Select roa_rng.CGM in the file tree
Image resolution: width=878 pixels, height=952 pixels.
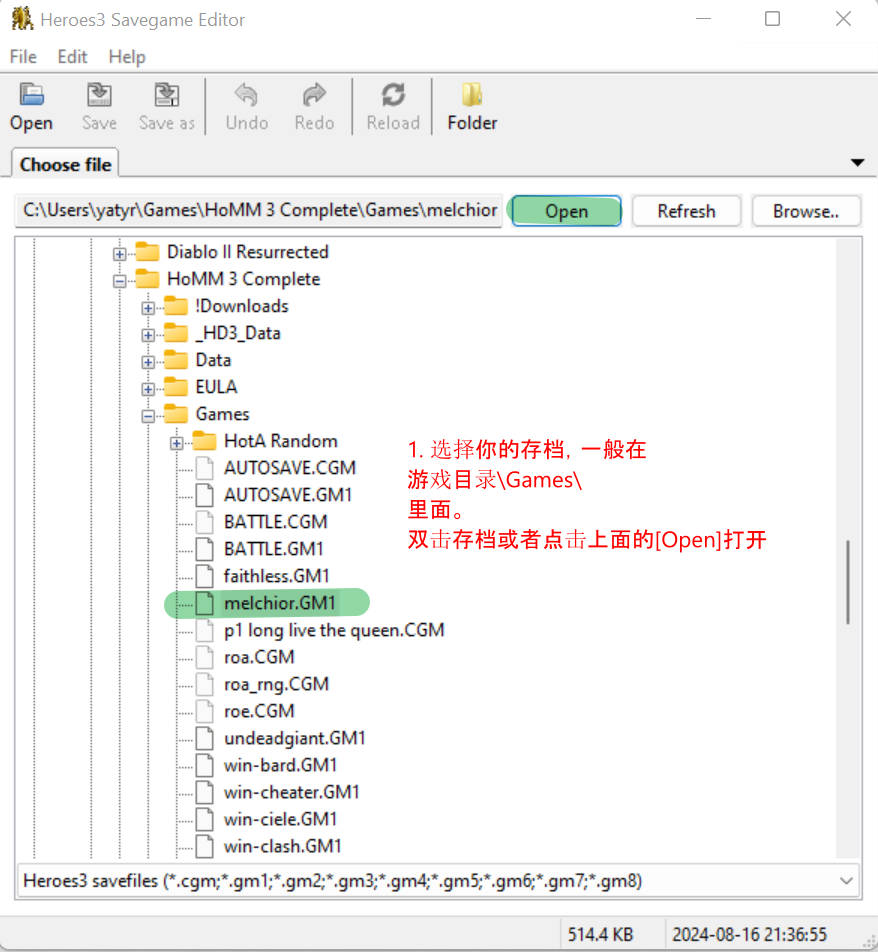[x=276, y=684]
